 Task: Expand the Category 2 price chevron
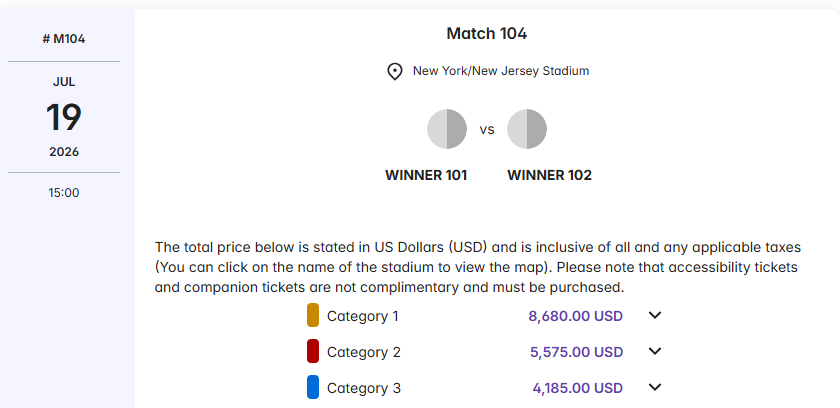655,352
